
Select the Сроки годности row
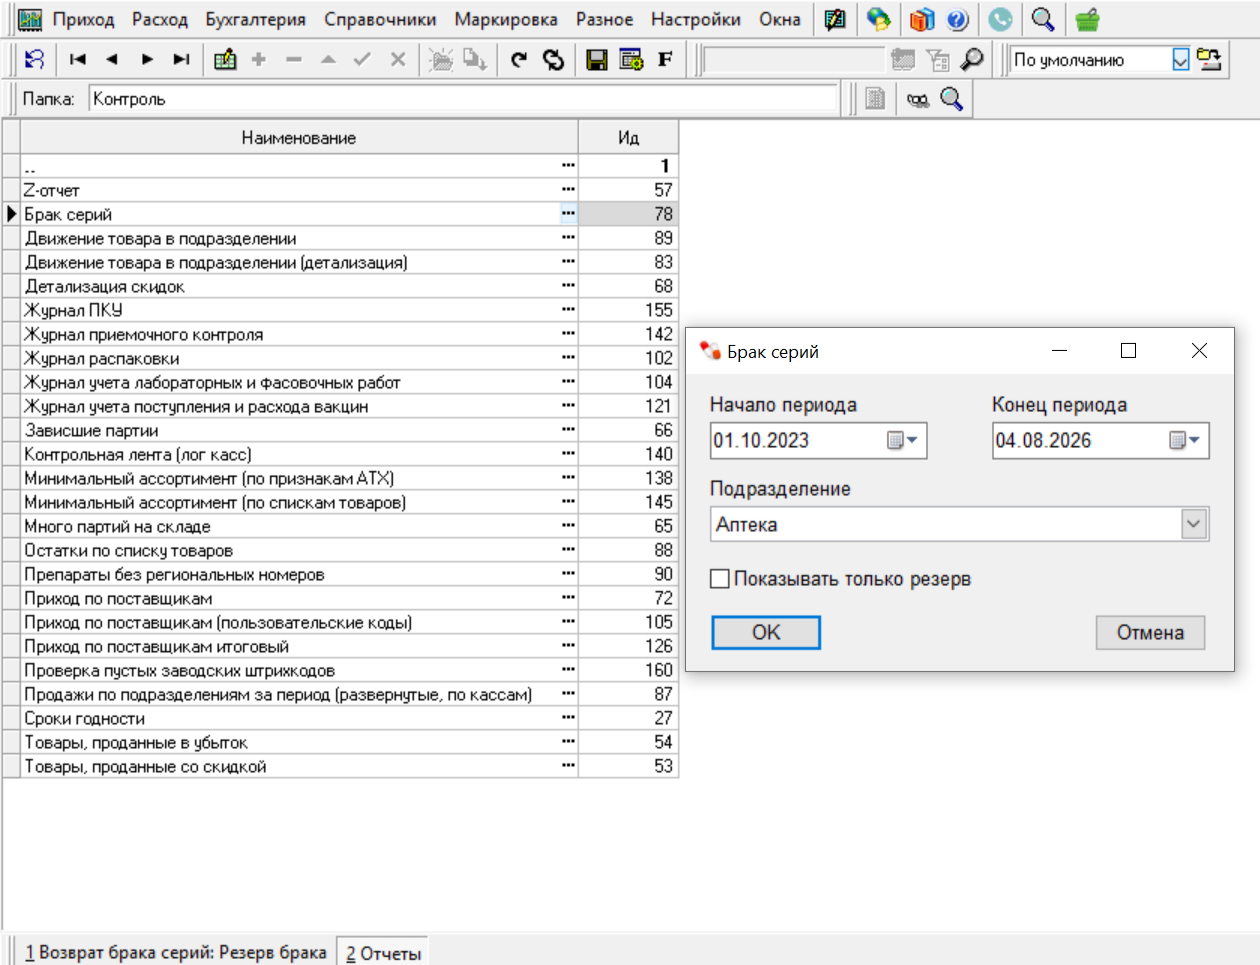tap(340, 718)
